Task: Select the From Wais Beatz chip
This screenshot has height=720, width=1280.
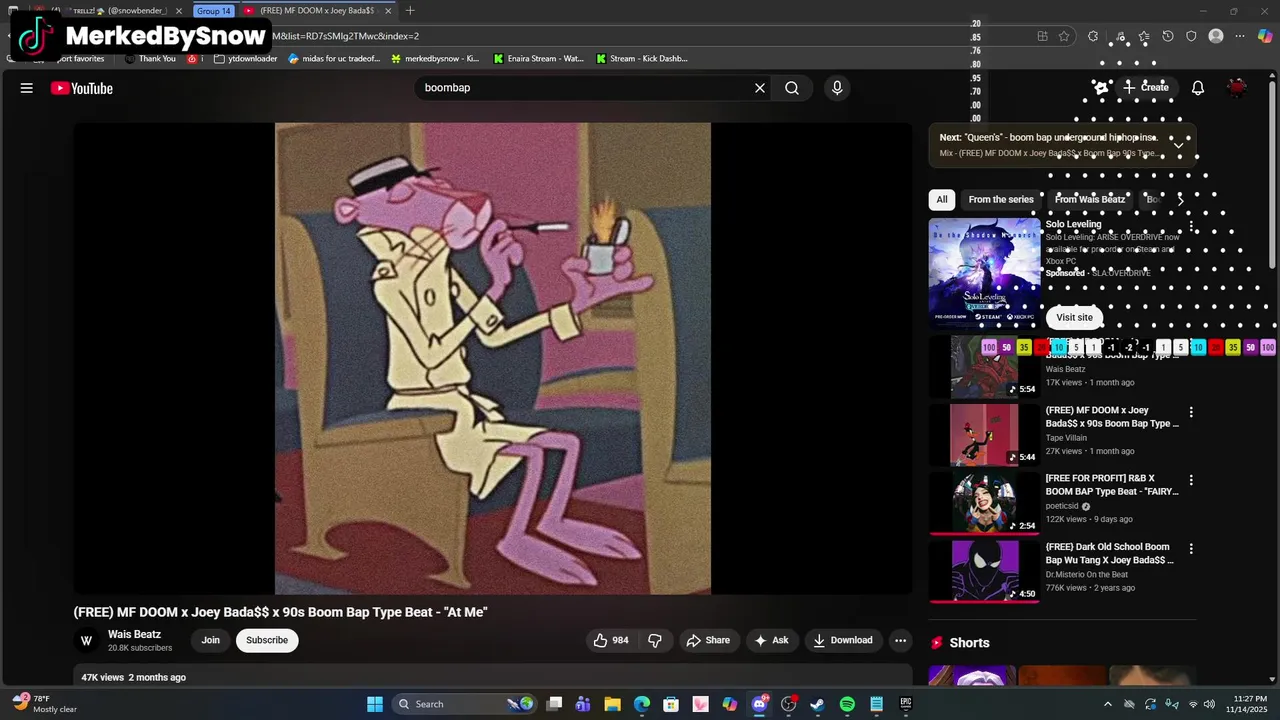Action: pos(1090,199)
